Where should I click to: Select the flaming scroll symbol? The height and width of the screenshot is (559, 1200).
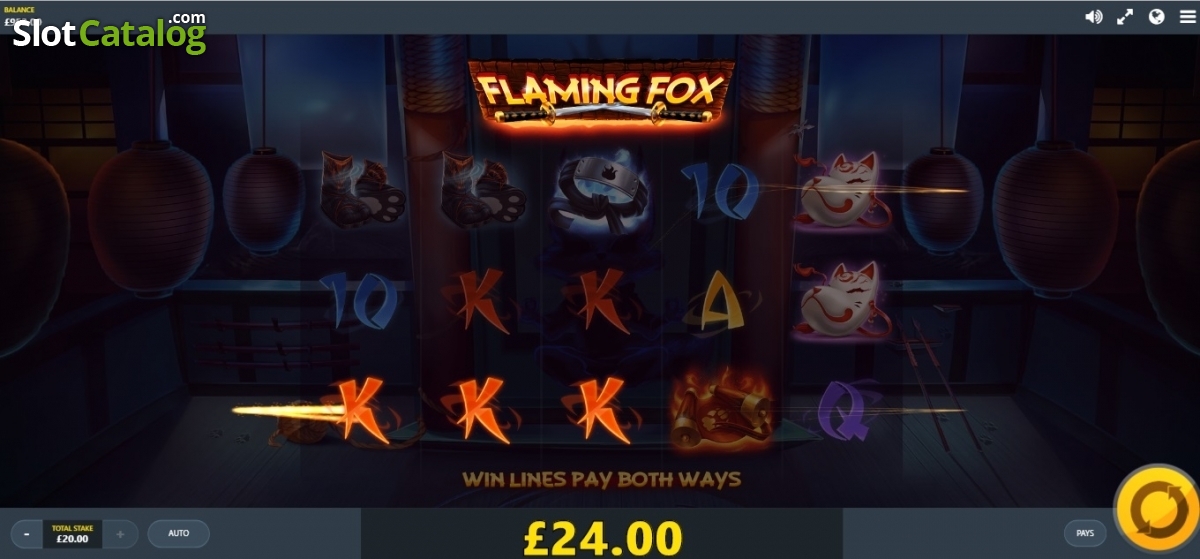pyautogui.click(x=722, y=408)
